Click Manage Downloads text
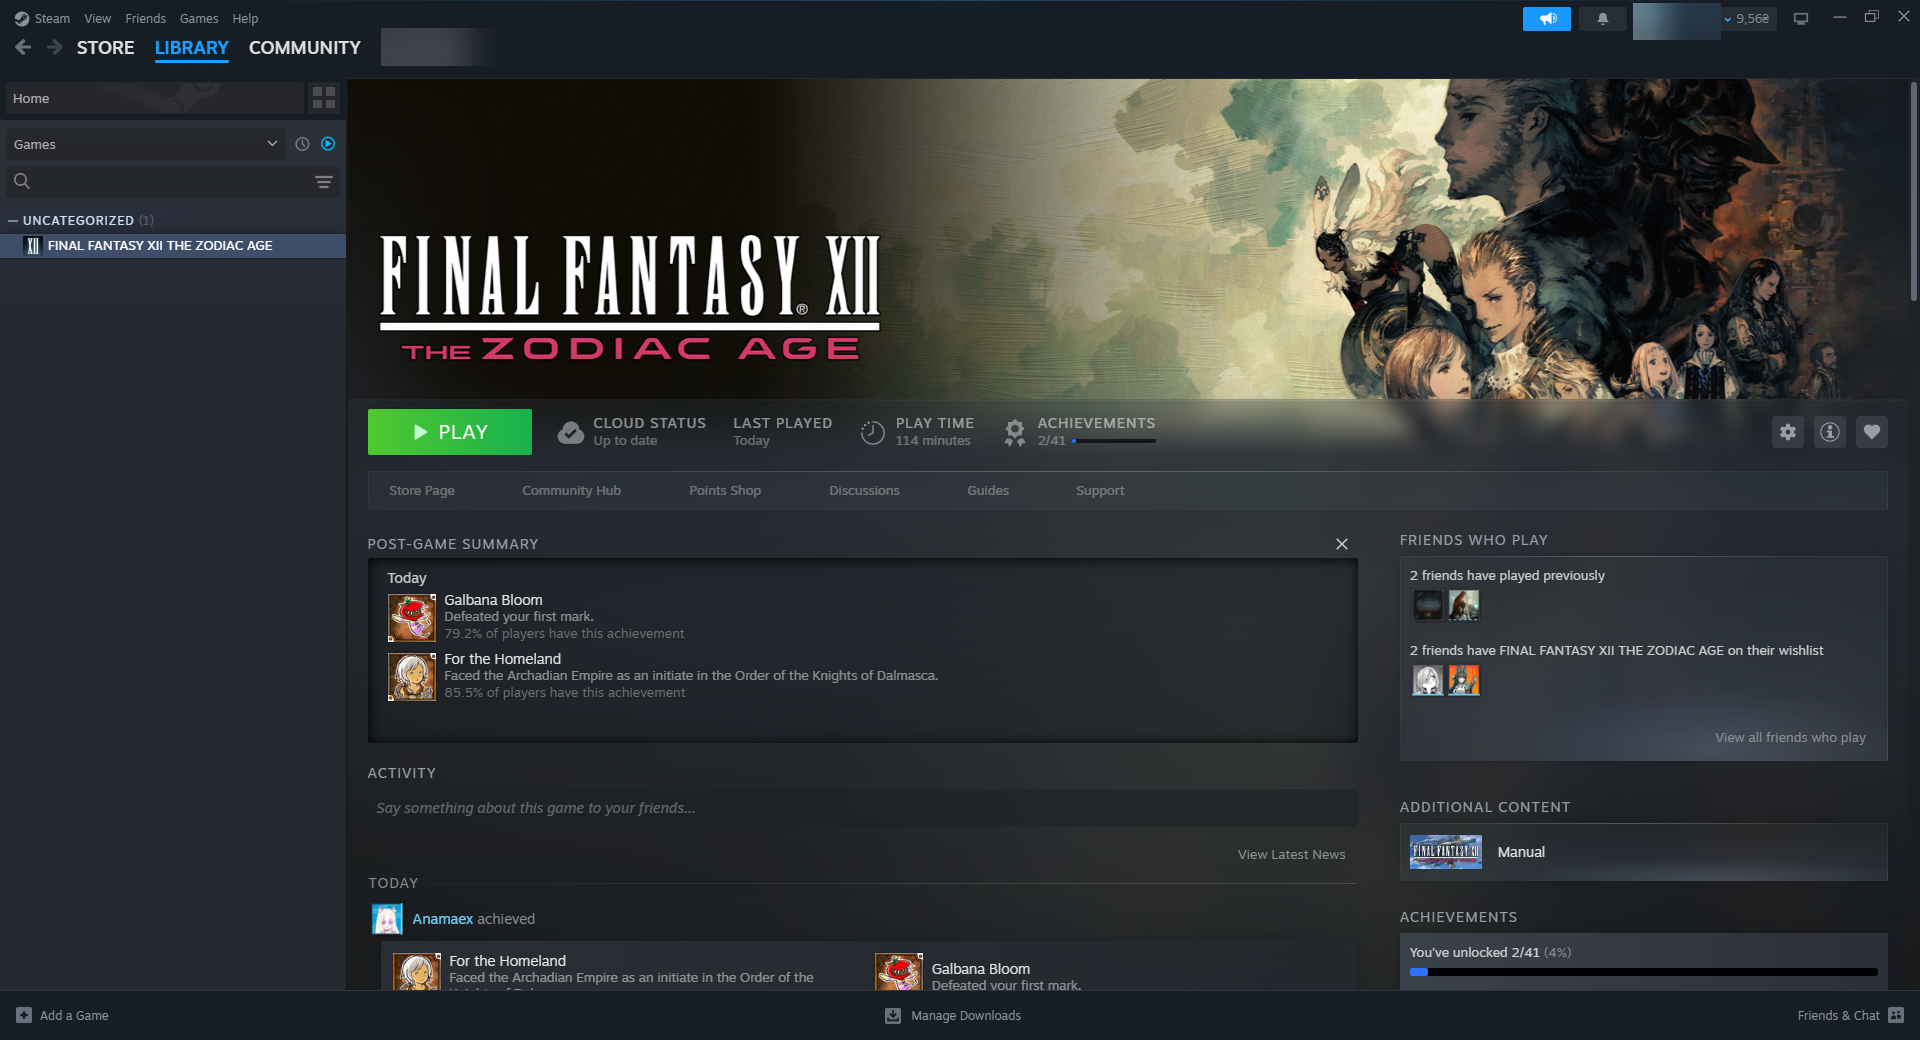The height and width of the screenshot is (1040, 1920). [966, 1015]
